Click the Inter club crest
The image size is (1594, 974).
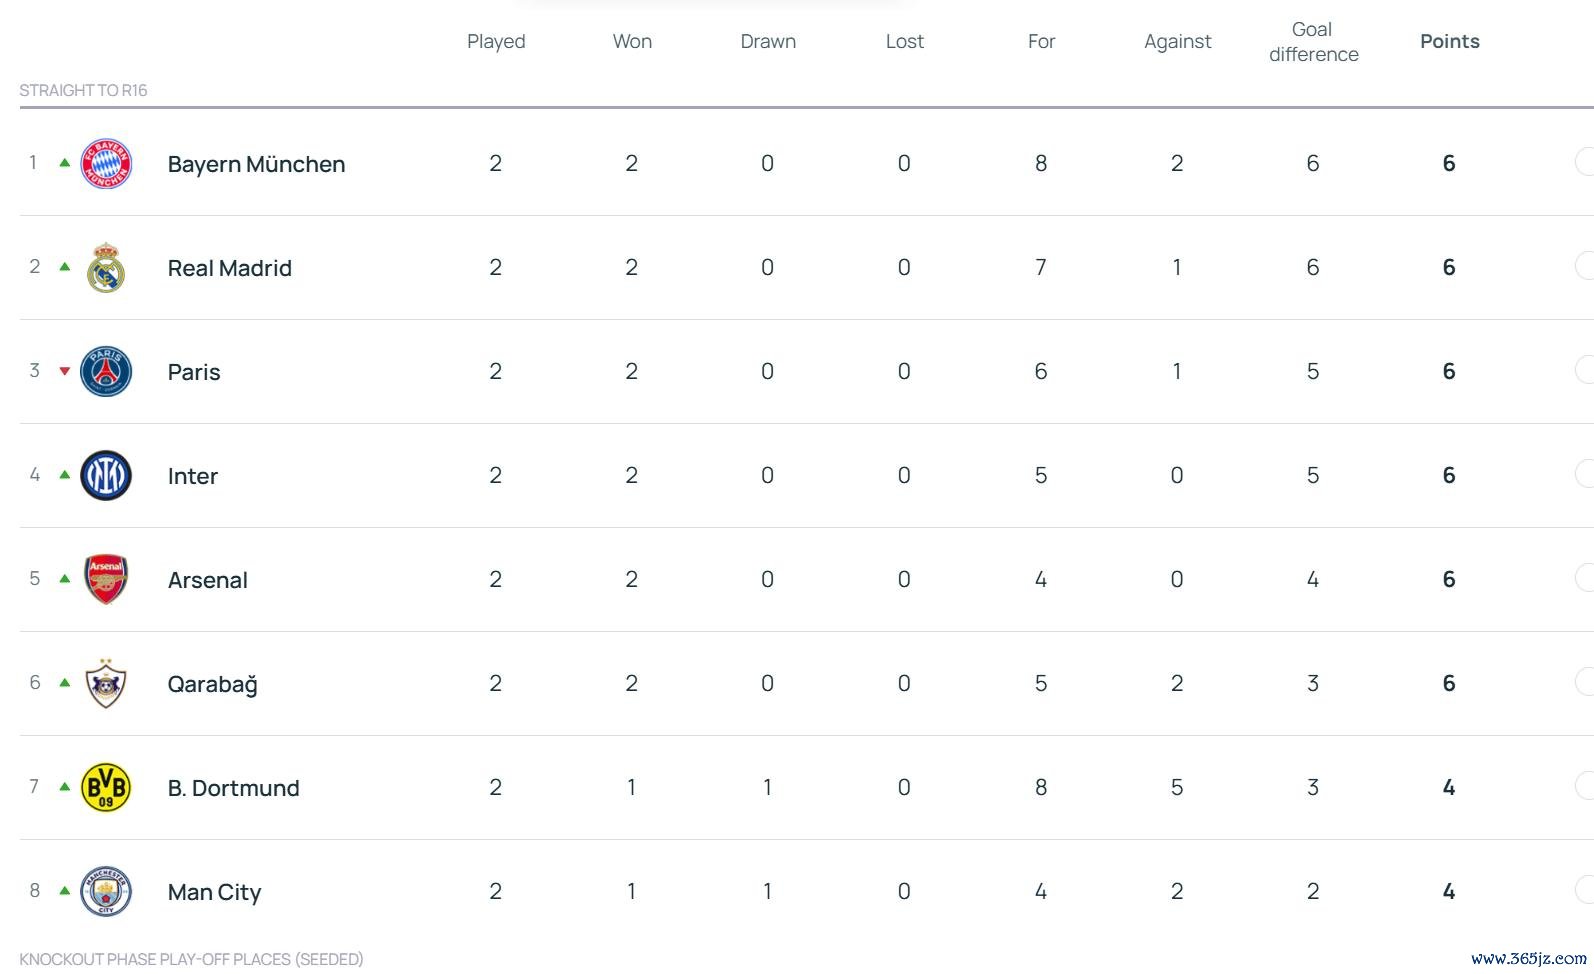(x=106, y=476)
